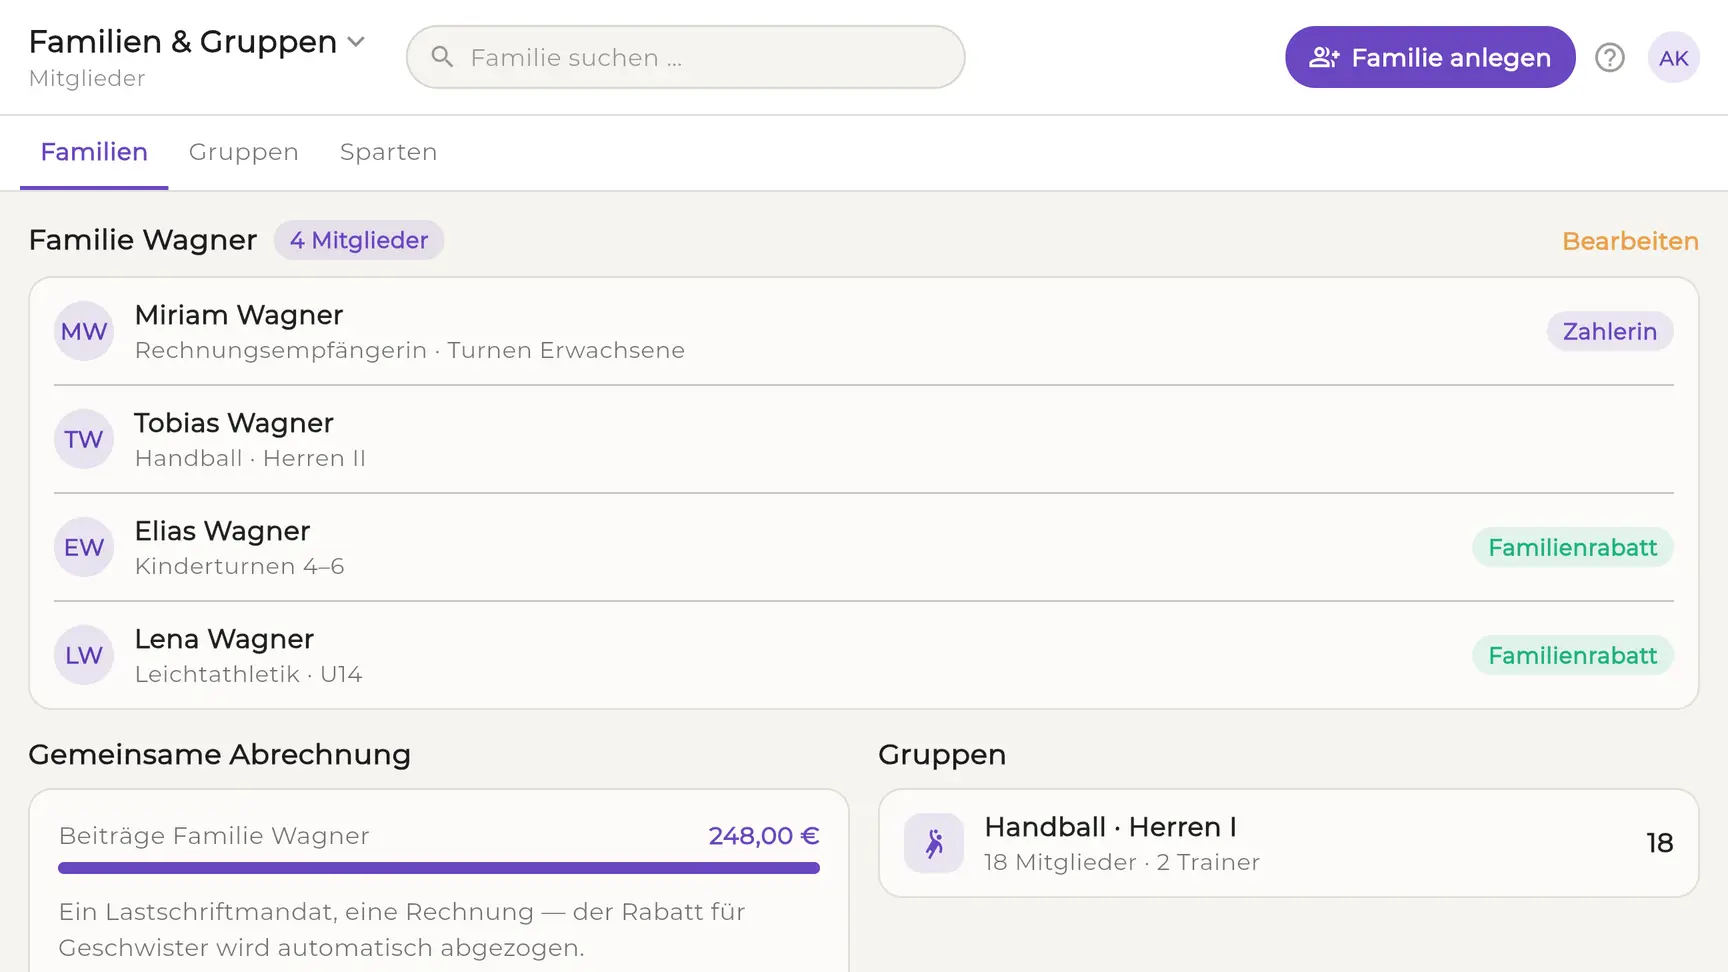
Task: Click the Familienrabatt badge for Elias Wagner
Action: pos(1573,547)
